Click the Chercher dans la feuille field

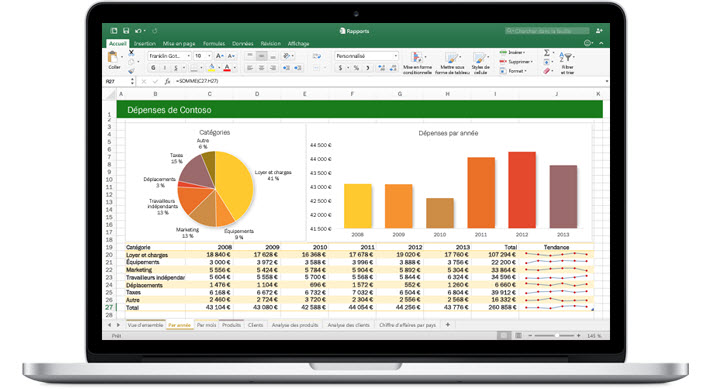coord(547,31)
